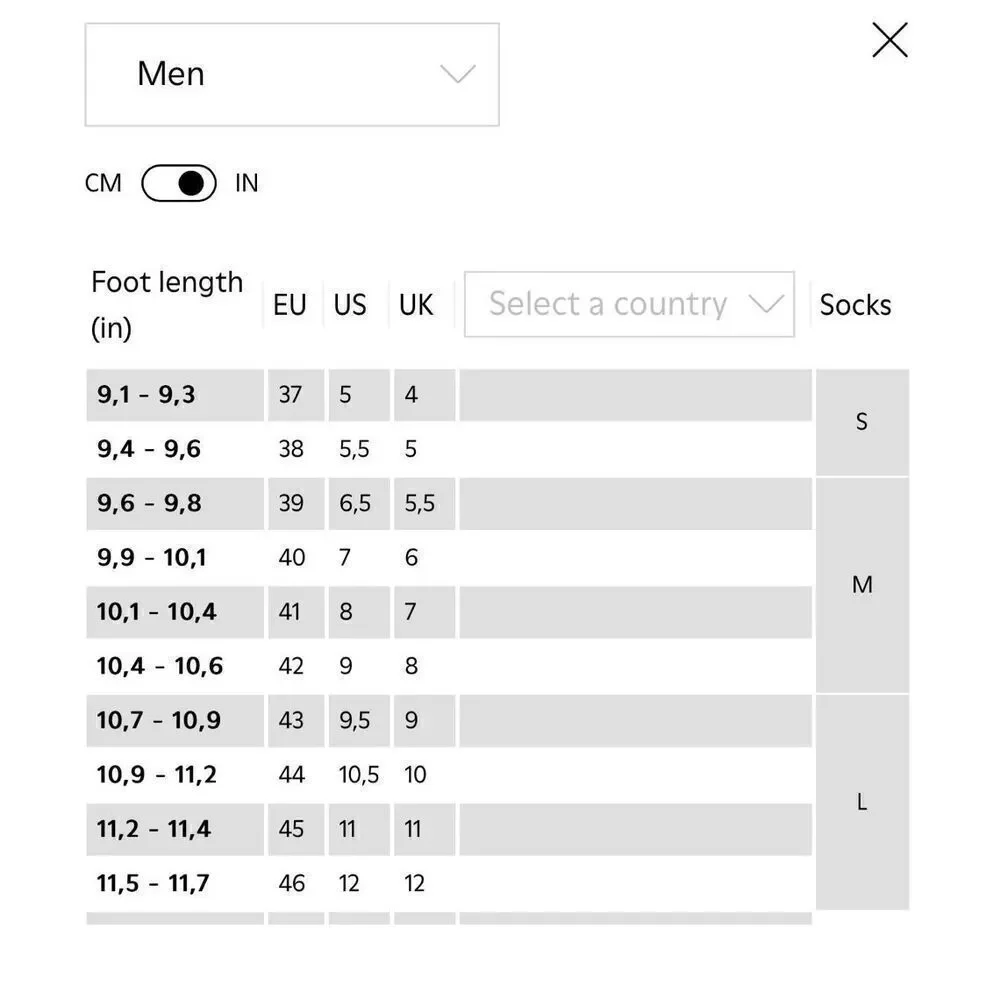Choose the sock size S cell
This screenshot has width=1000, height=1000.
pyautogui.click(x=862, y=422)
